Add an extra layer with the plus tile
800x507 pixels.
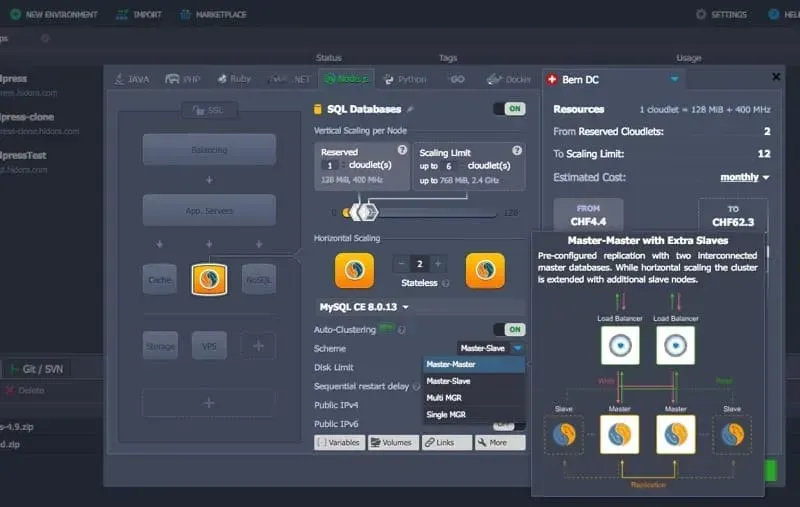click(x=258, y=345)
